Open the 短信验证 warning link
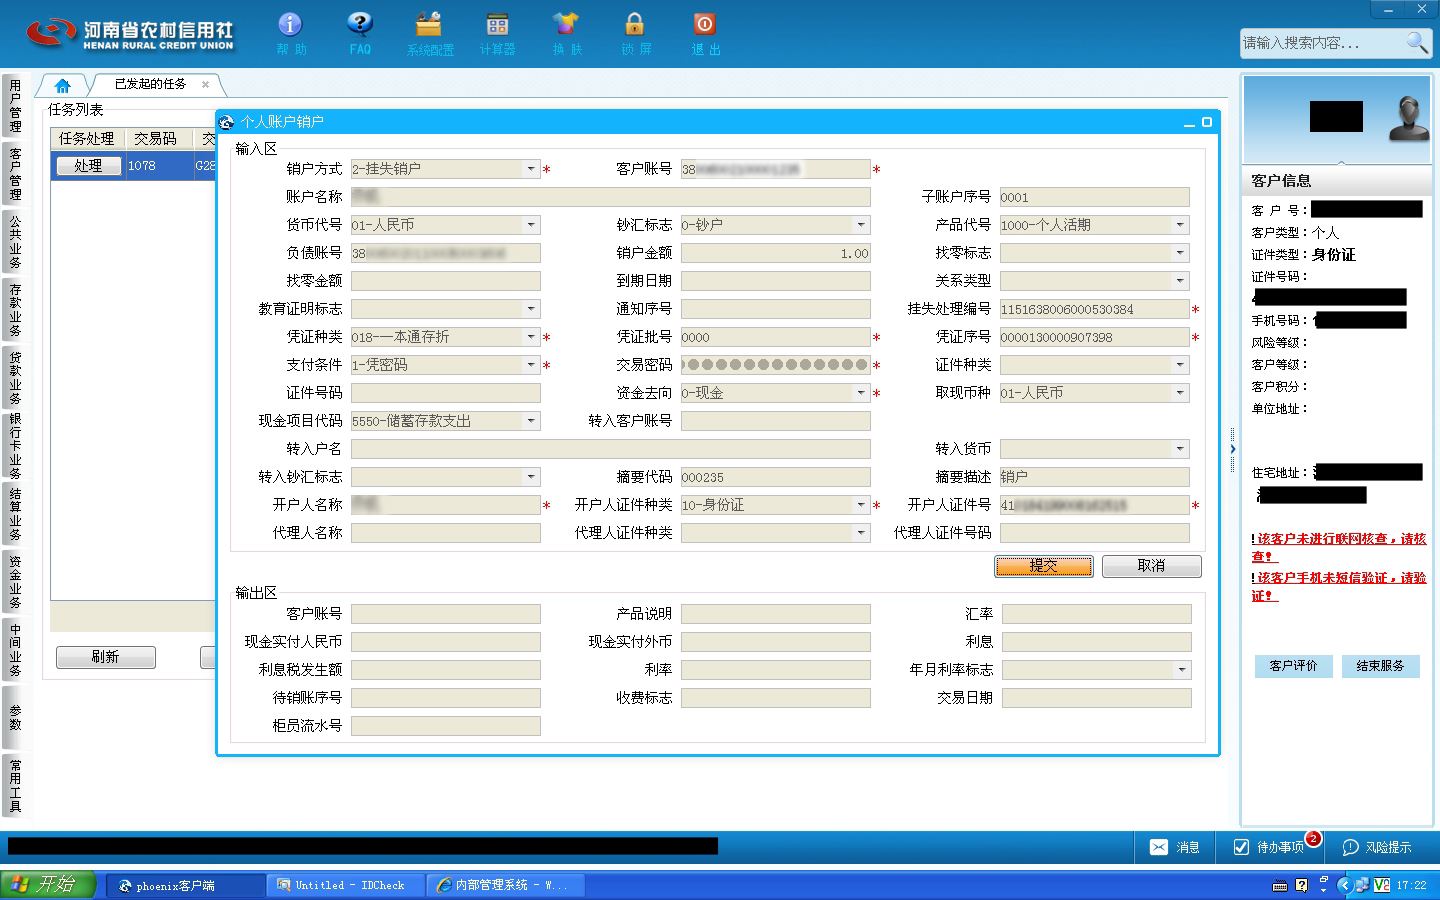This screenshot has height=900, width=1440. coord(1339,586)
